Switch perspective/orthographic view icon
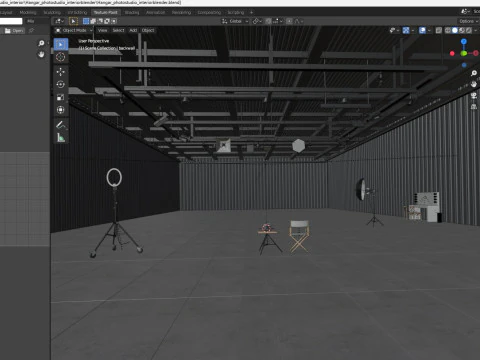The image size is (480, 360). (x=474, y=107)
